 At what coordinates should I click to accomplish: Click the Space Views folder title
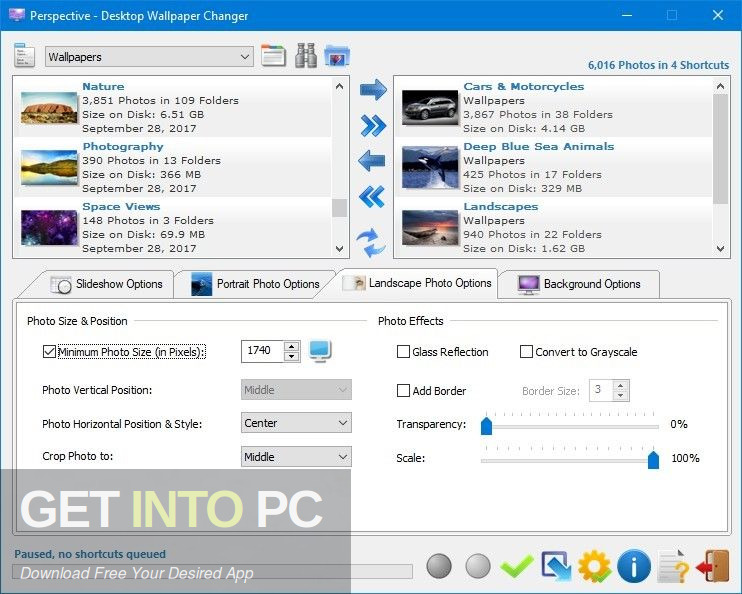click(121, 207)
